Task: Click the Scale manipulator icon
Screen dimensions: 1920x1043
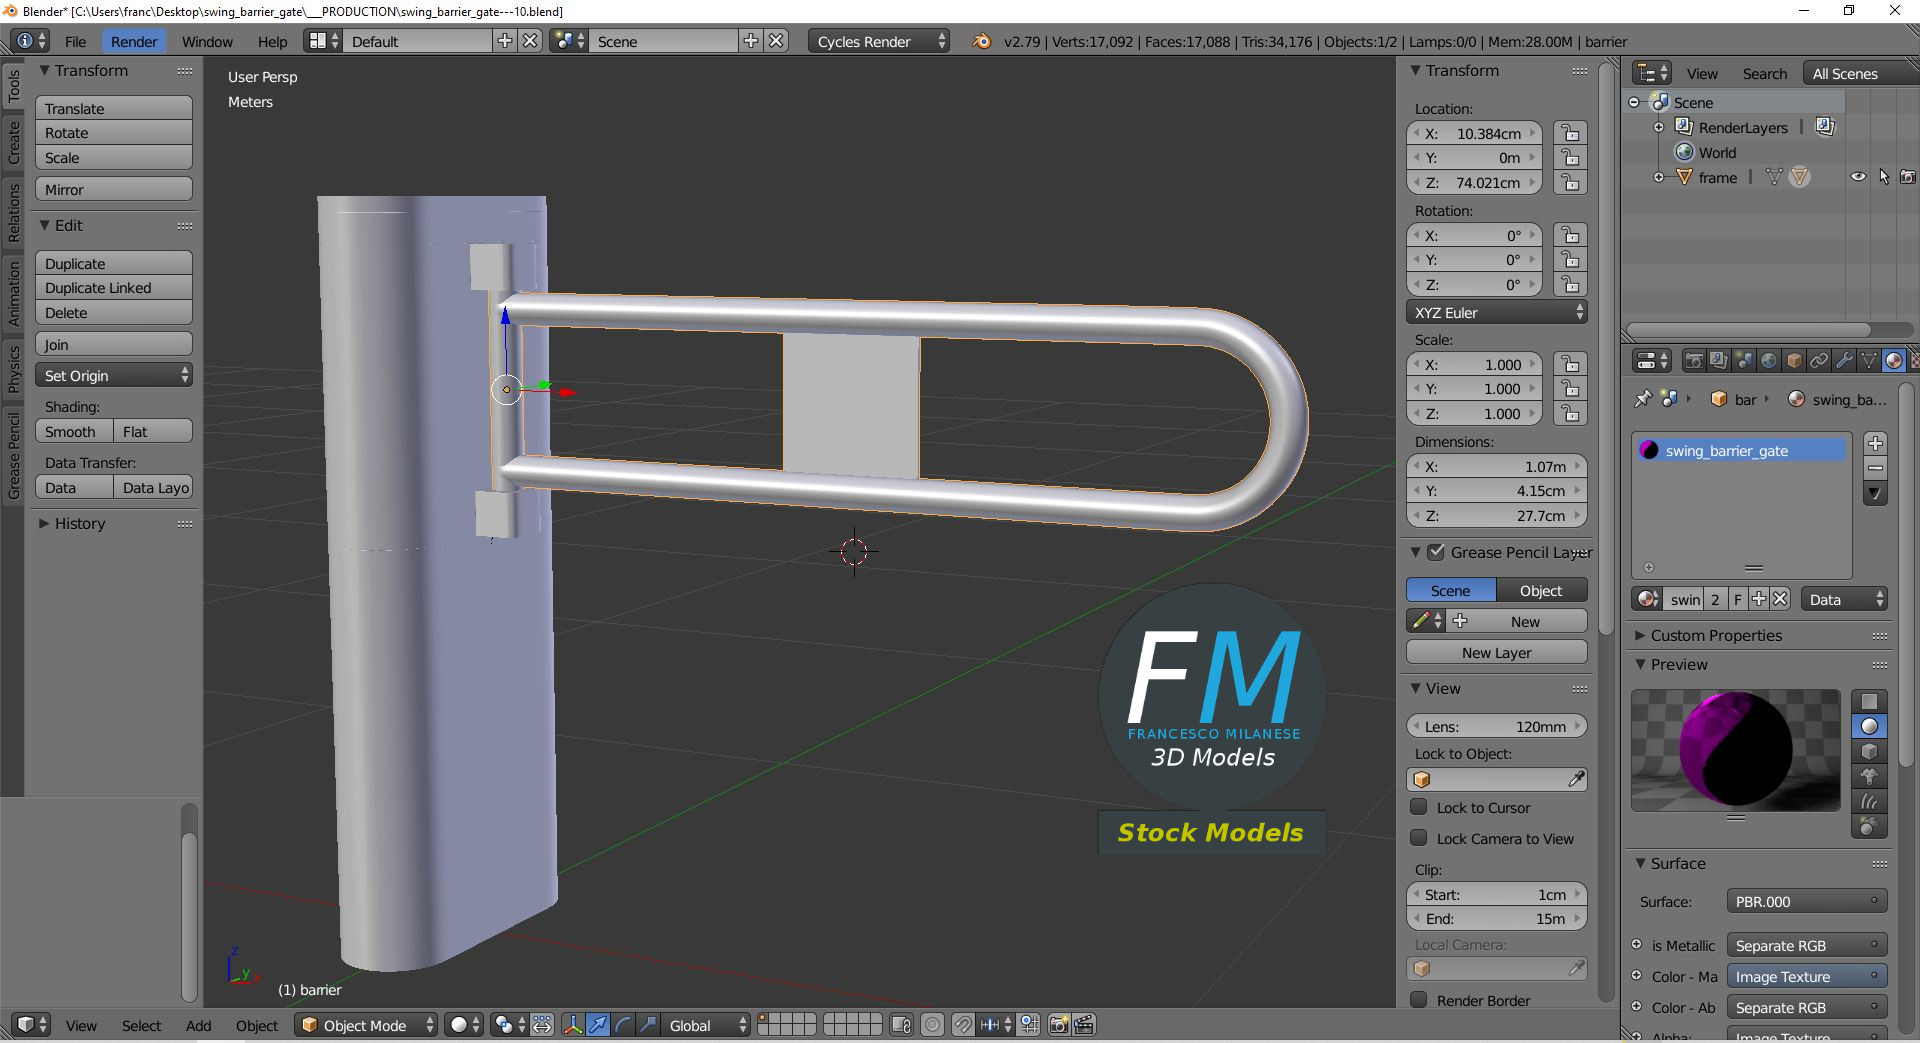Action: click(648, 1025)
